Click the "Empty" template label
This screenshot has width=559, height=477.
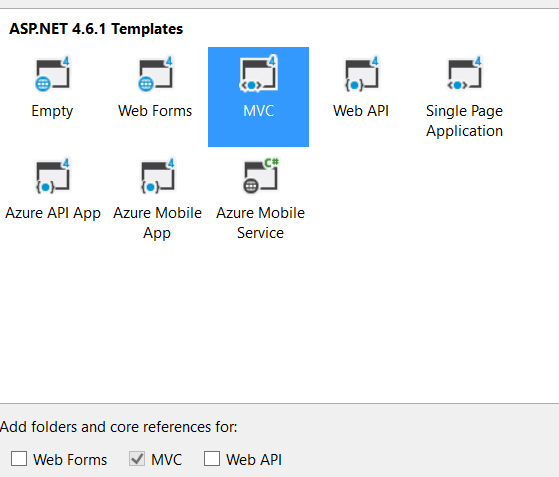click(x=52, y=111)
